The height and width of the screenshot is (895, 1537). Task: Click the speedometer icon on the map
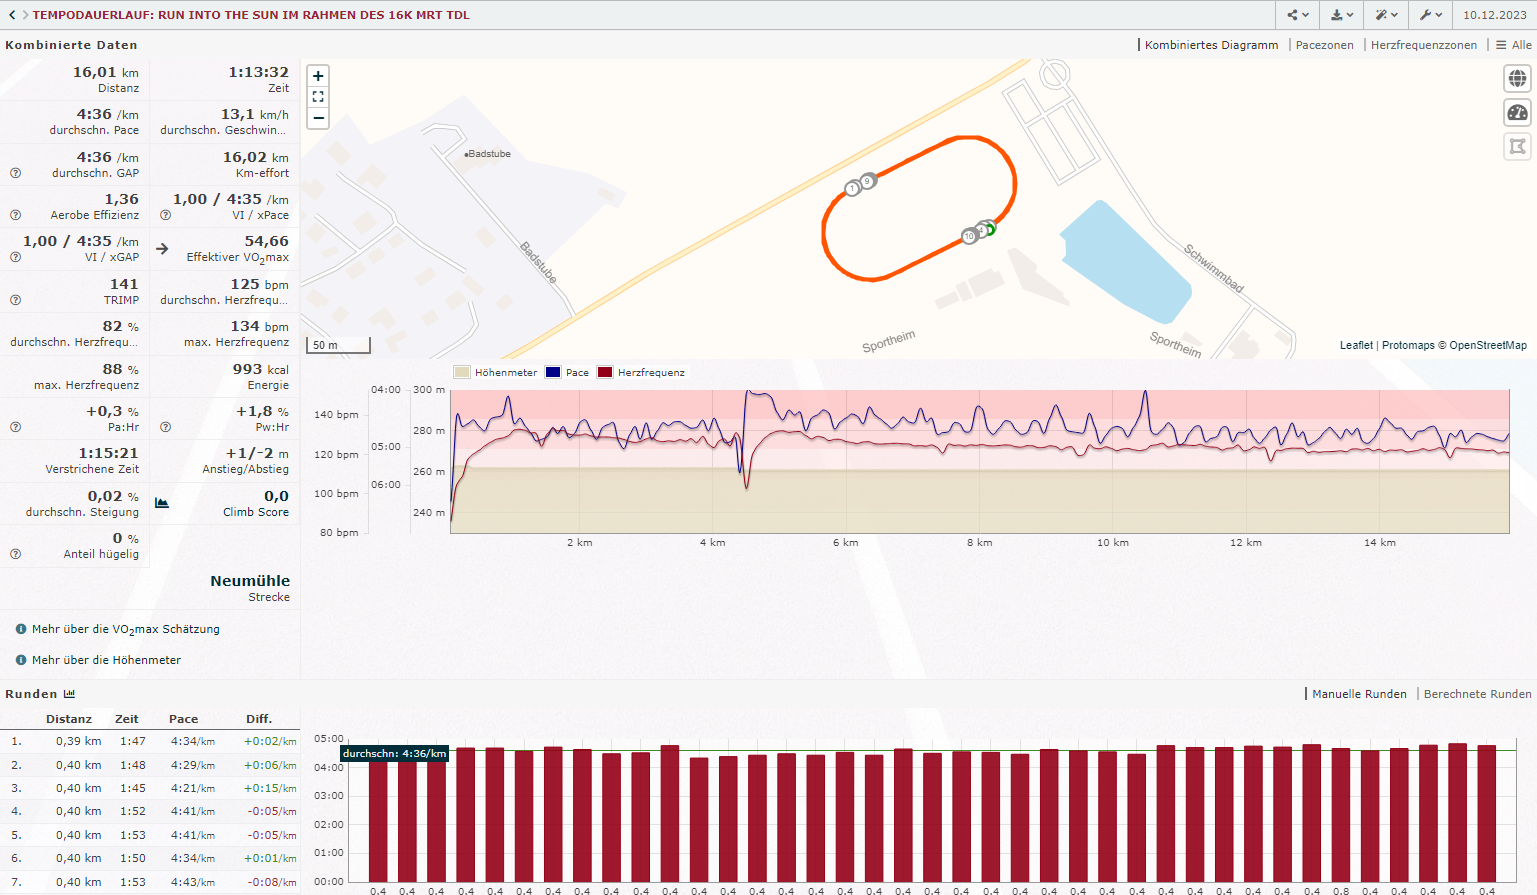(1517, 113)
